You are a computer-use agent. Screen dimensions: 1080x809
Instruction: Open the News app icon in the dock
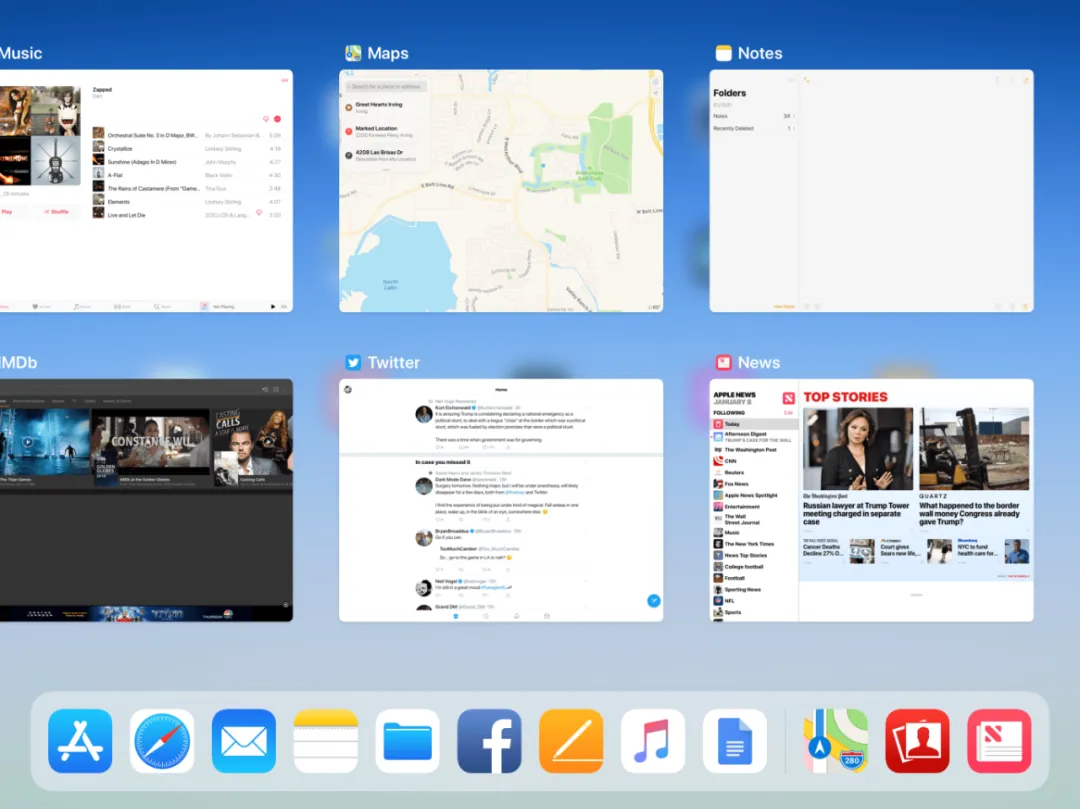(x=999, y=741)
